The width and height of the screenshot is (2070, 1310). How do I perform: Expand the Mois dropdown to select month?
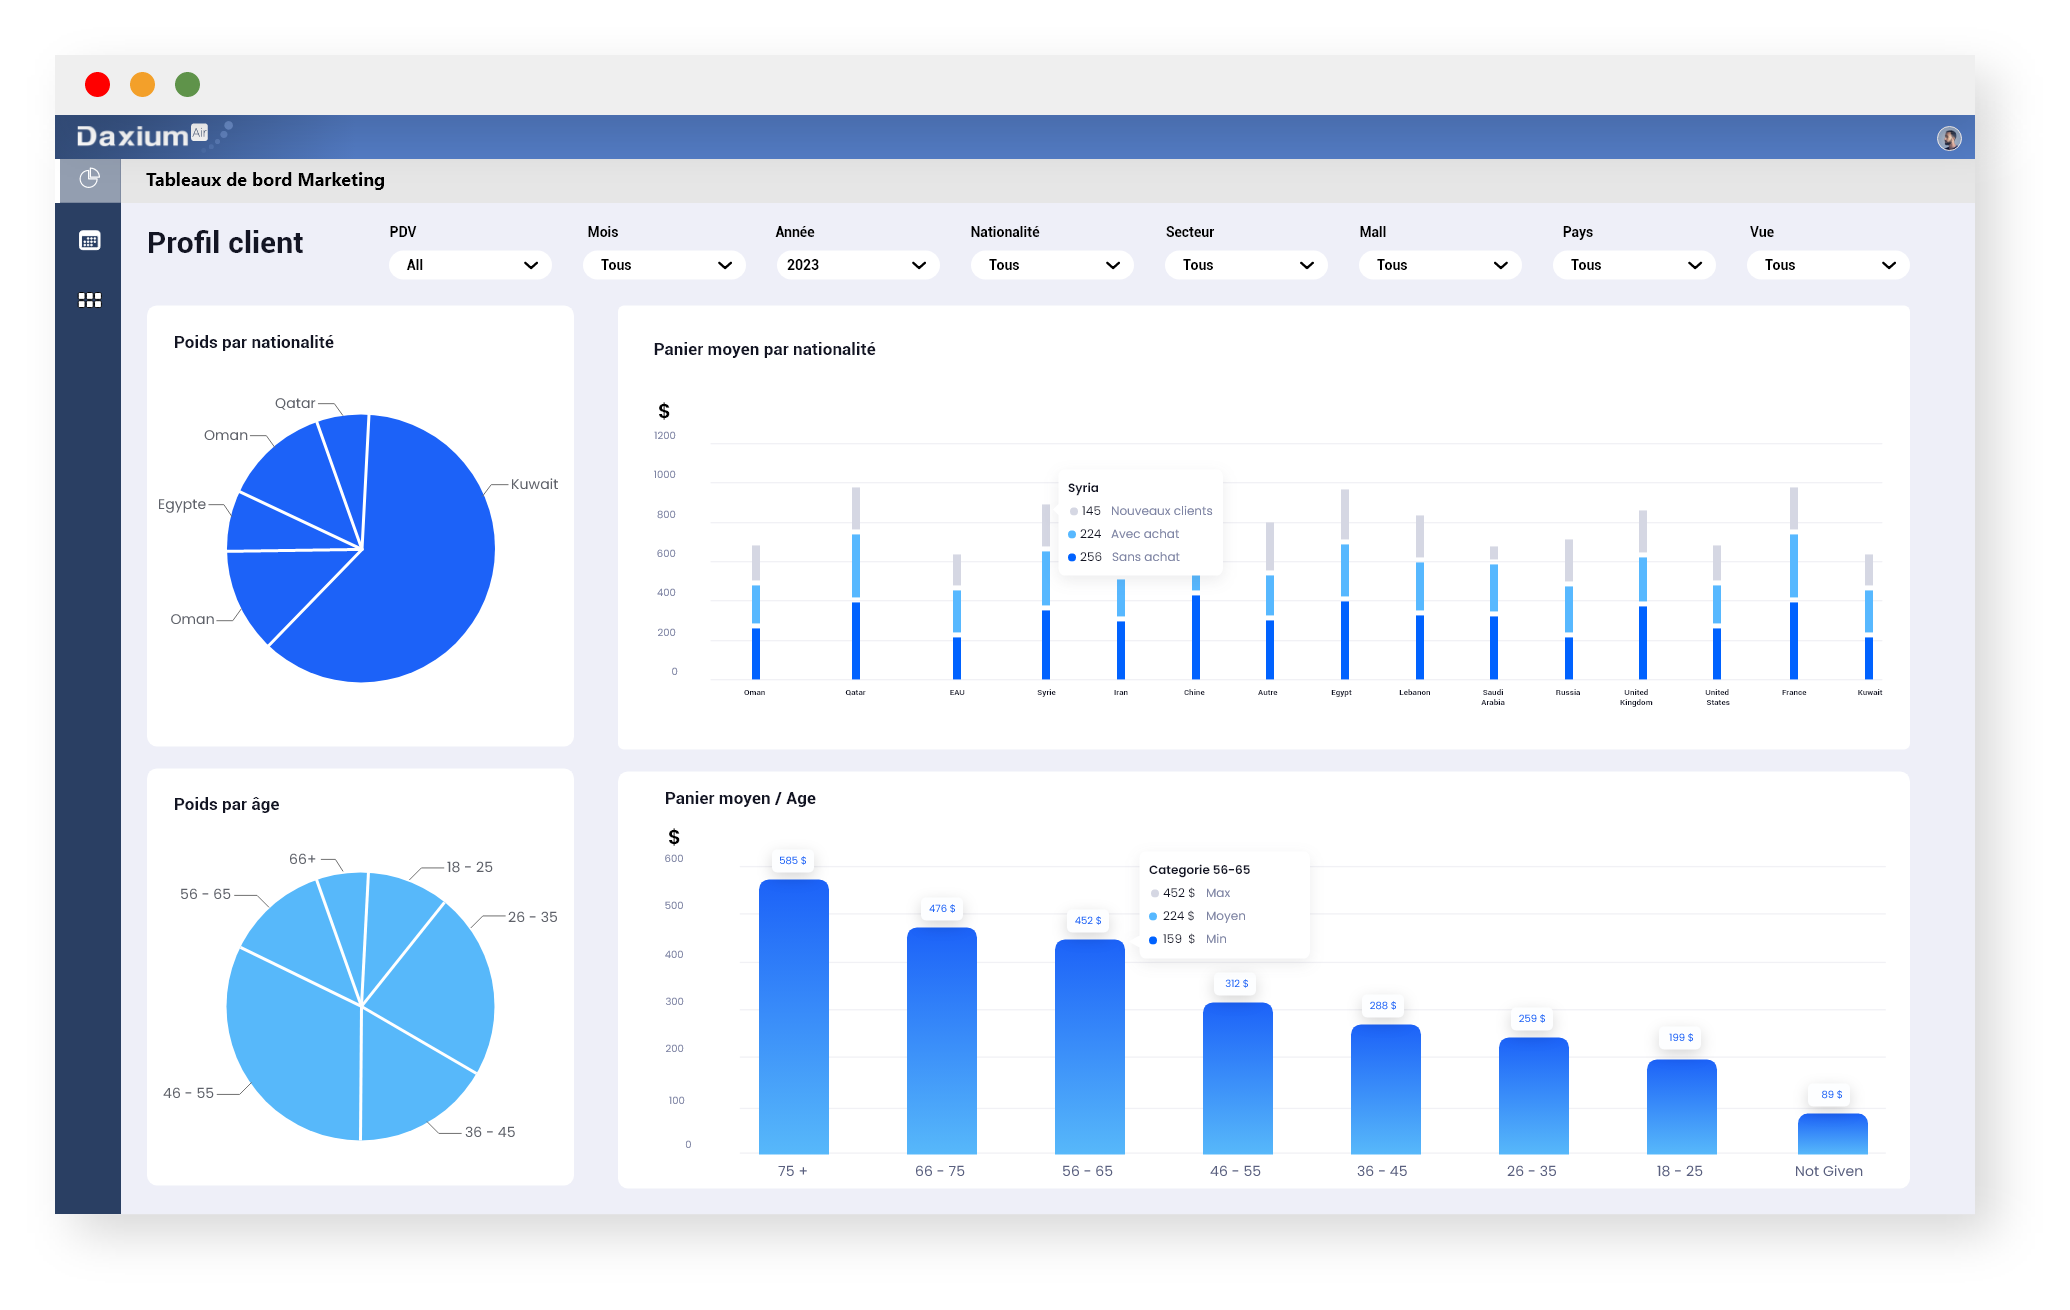[x=665, y=266]
